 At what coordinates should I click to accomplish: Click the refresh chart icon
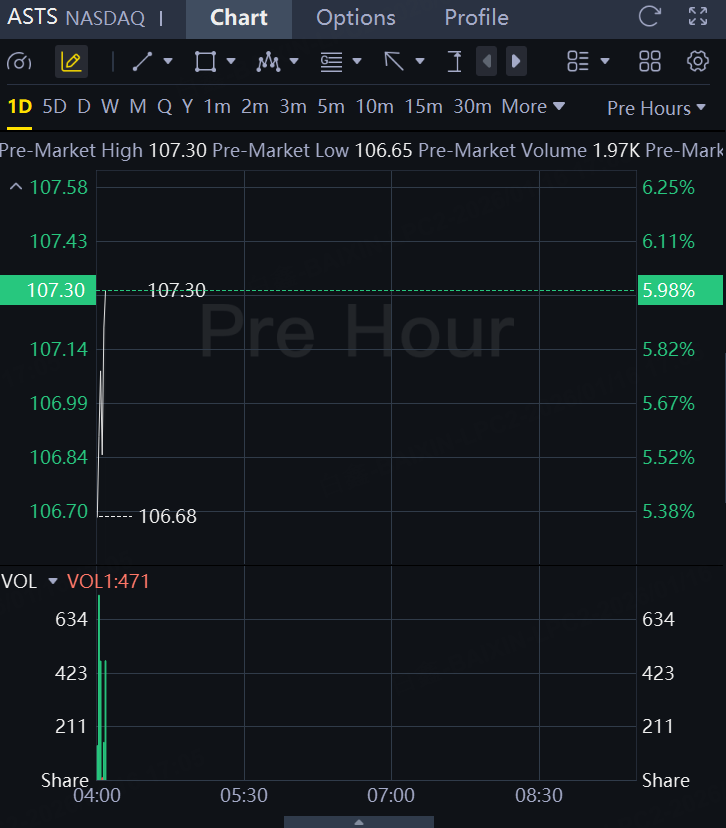pyautogui.click(x=649, y=17)
